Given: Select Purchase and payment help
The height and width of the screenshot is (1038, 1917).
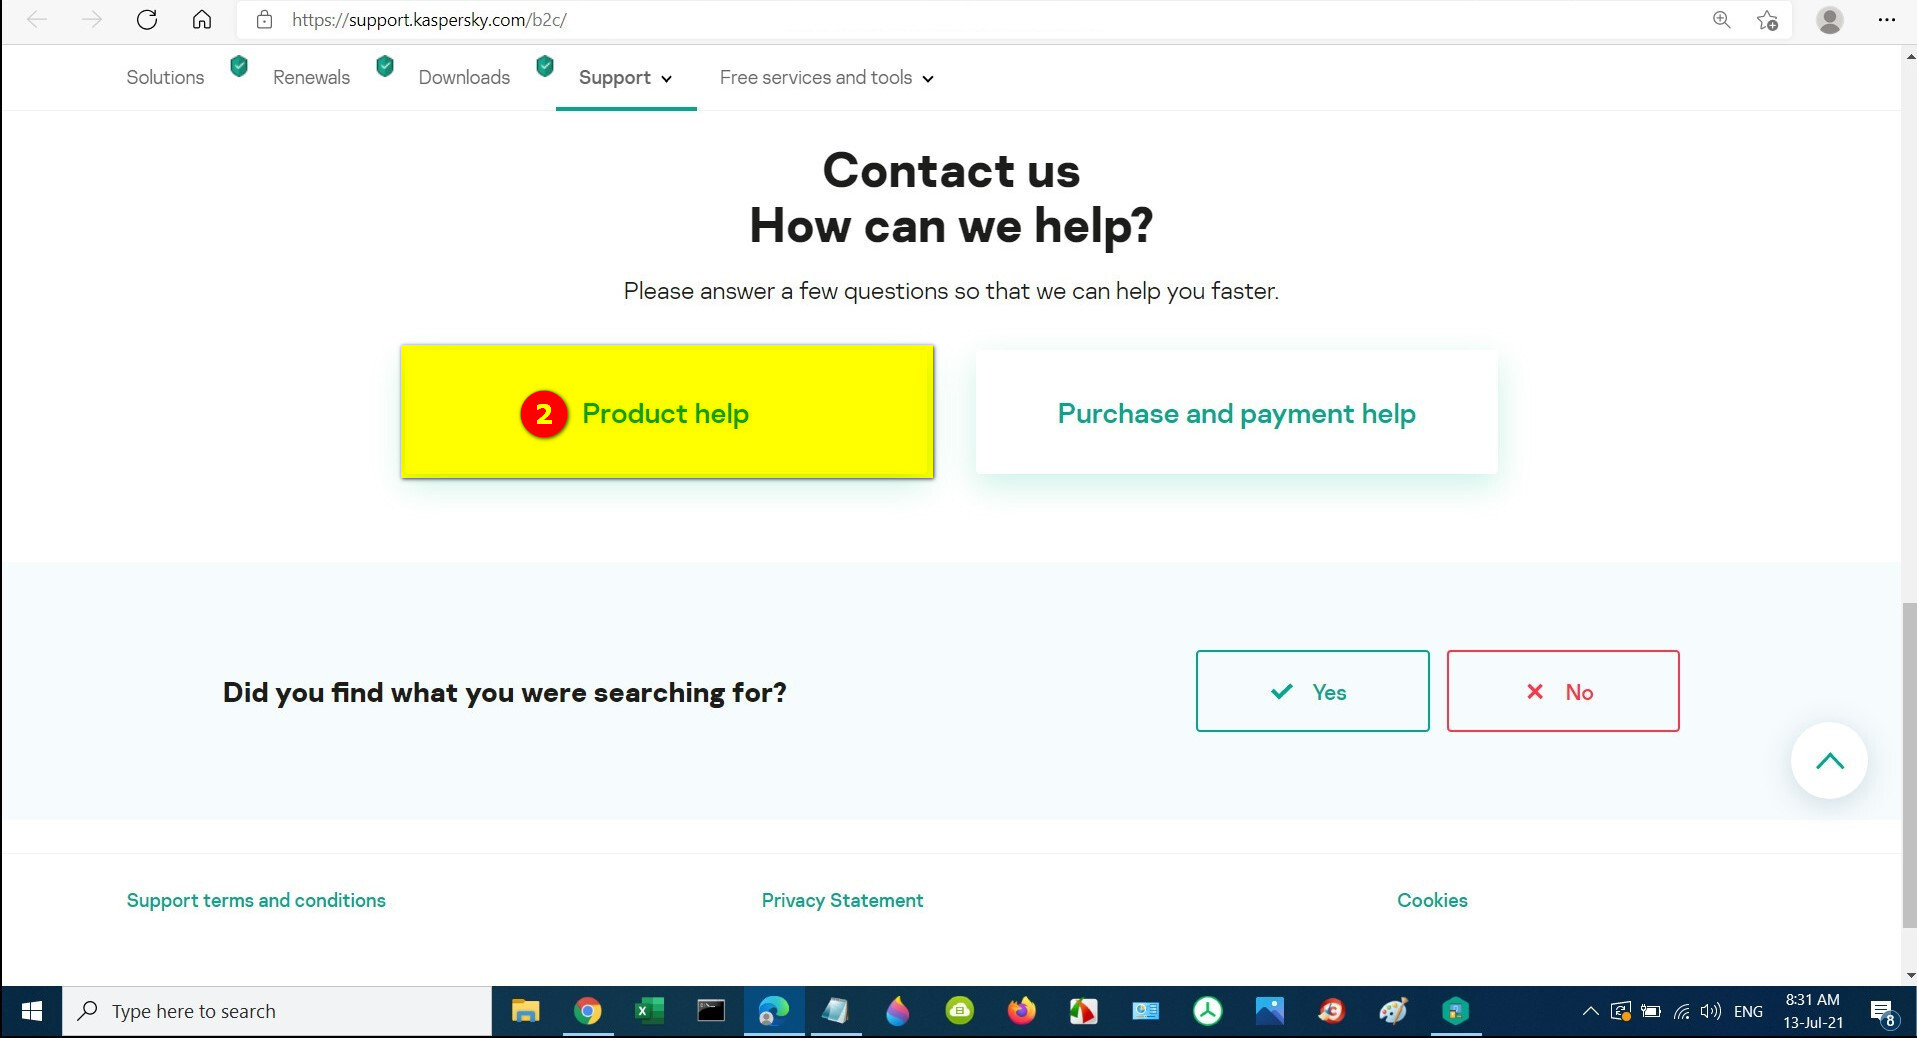Looking at the screenshot, I should (1236, 412).
